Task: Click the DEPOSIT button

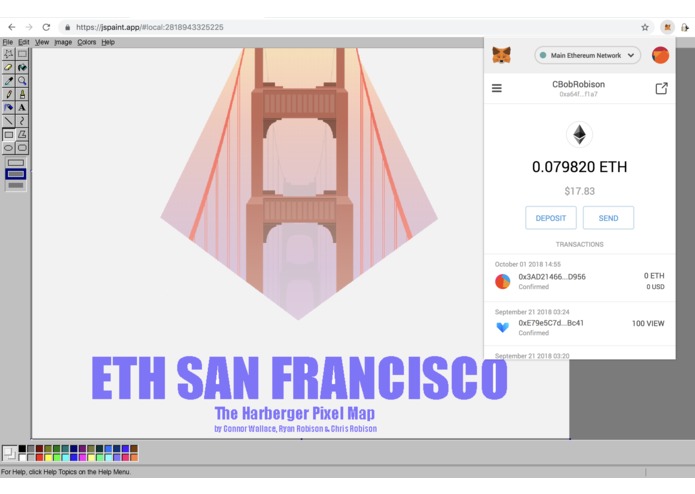Action: click(x=551, y=218)
